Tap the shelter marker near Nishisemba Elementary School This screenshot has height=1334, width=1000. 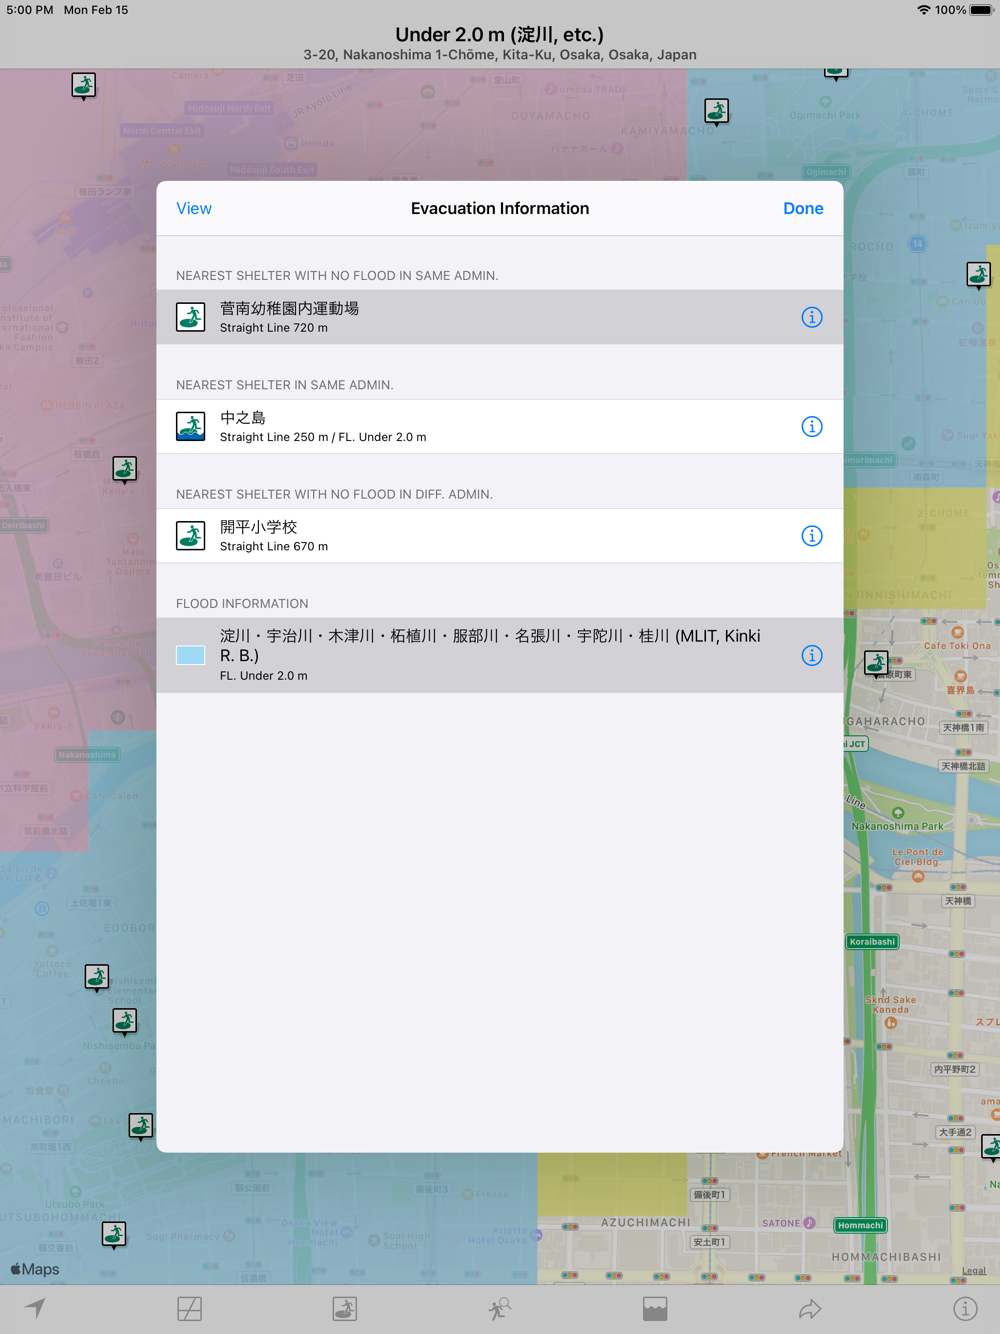pos(97,977)
